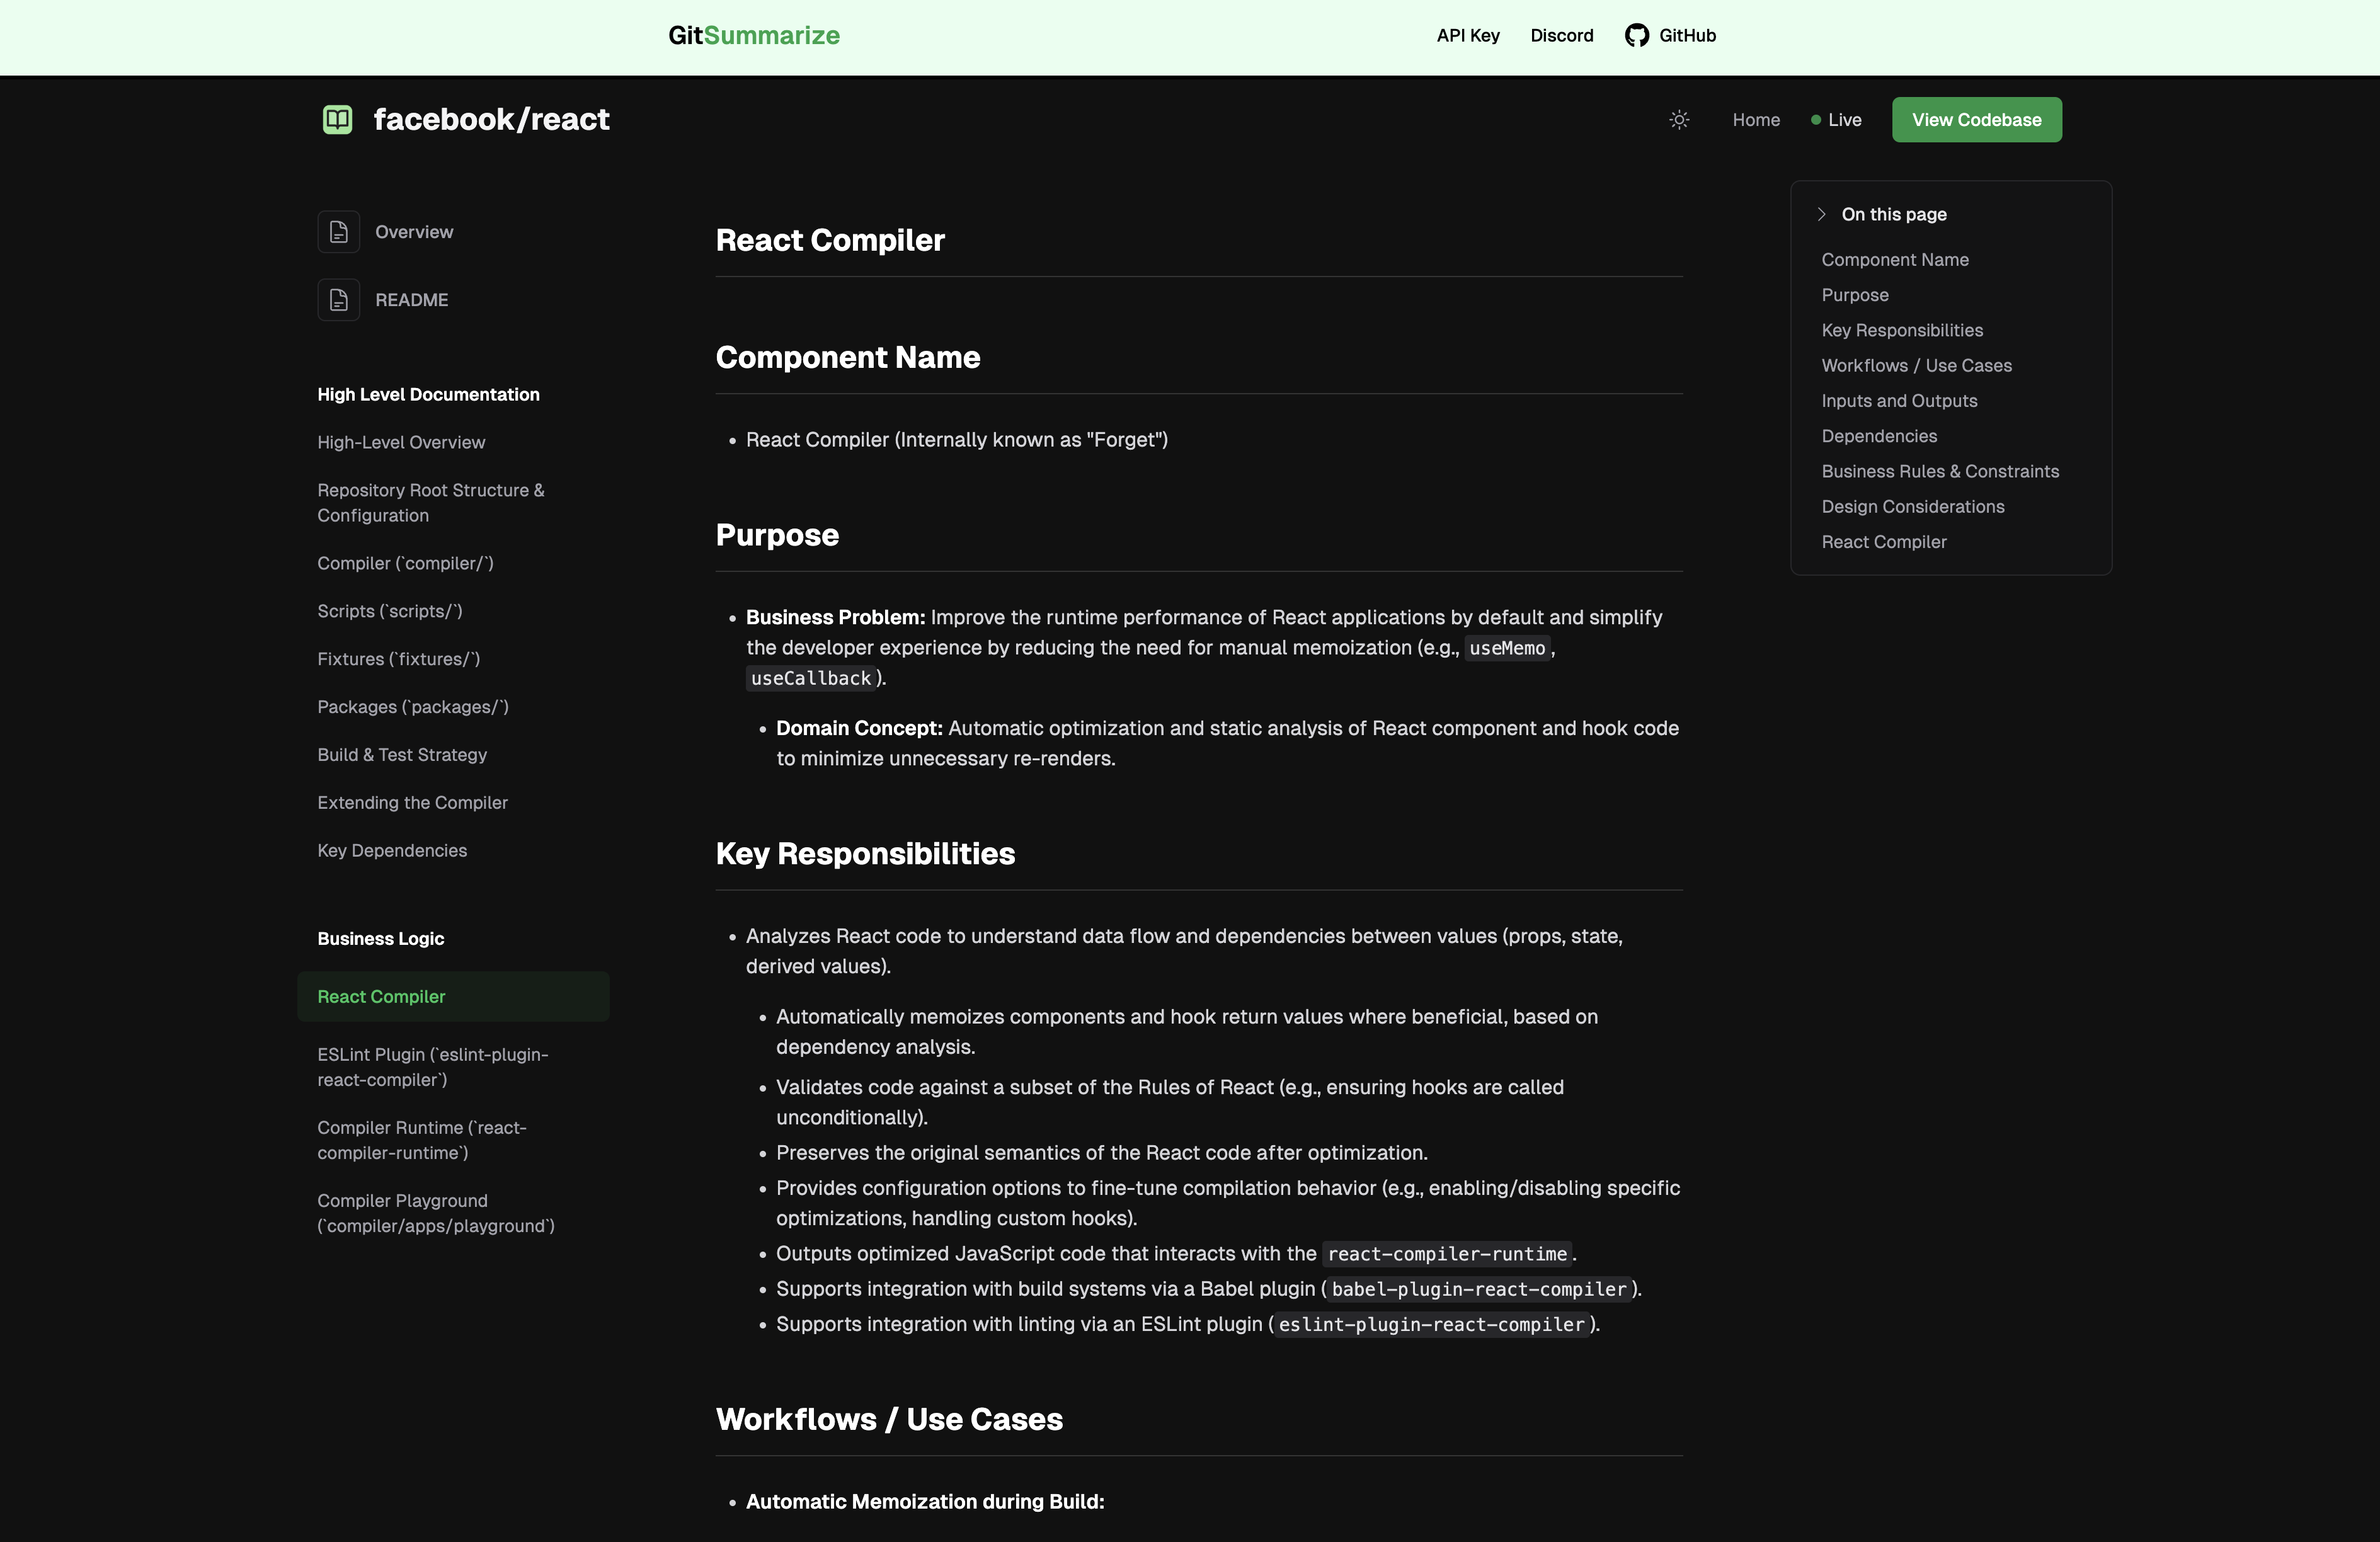Click the GitHub octocat icon
2380x1542 pixels.
[x=1636, y=36]
